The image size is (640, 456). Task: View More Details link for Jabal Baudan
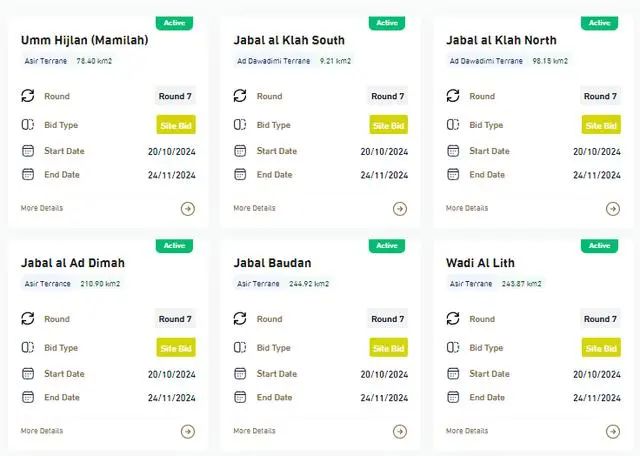coord(255,431)
